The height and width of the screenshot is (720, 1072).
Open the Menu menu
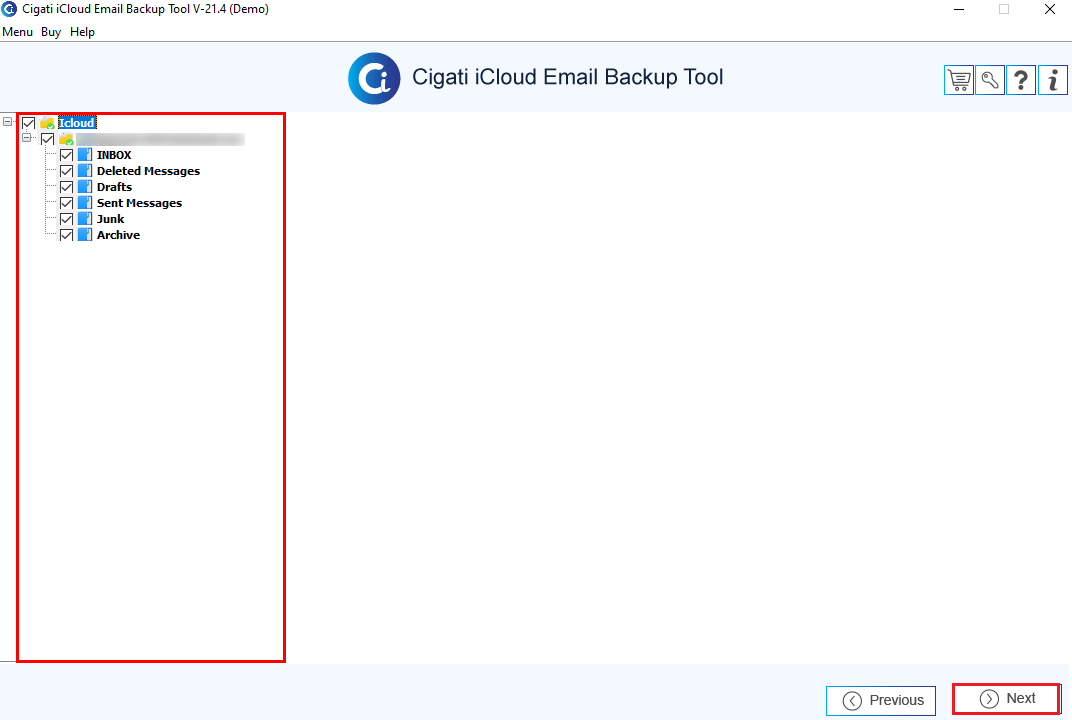[18, 32]
